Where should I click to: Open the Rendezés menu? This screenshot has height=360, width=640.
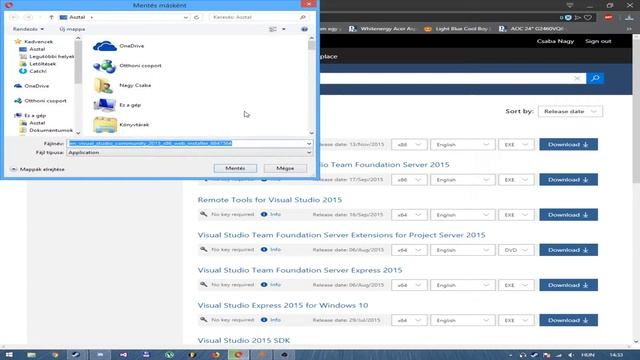[28, 29]
